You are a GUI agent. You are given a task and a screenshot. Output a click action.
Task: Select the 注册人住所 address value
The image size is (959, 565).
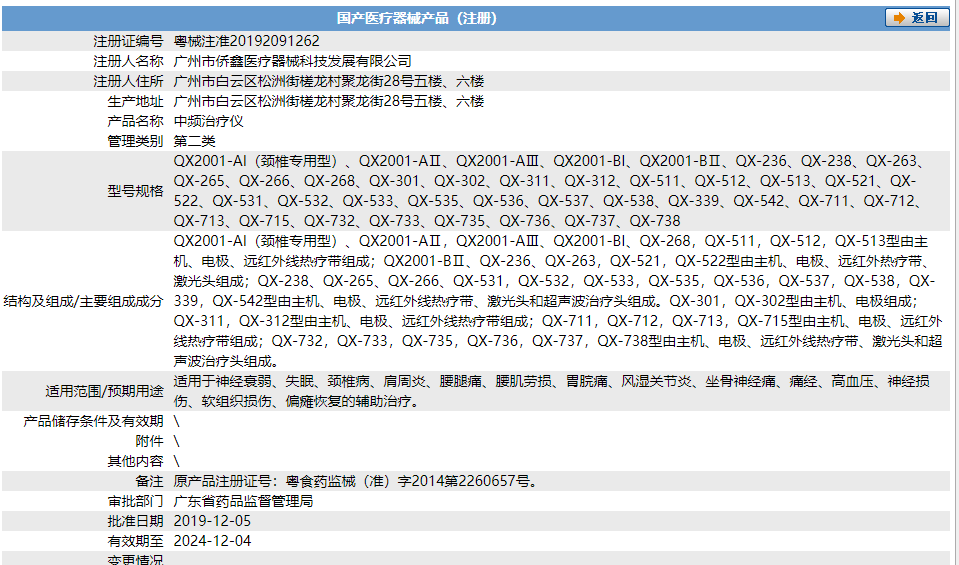(x=328, y=81)
